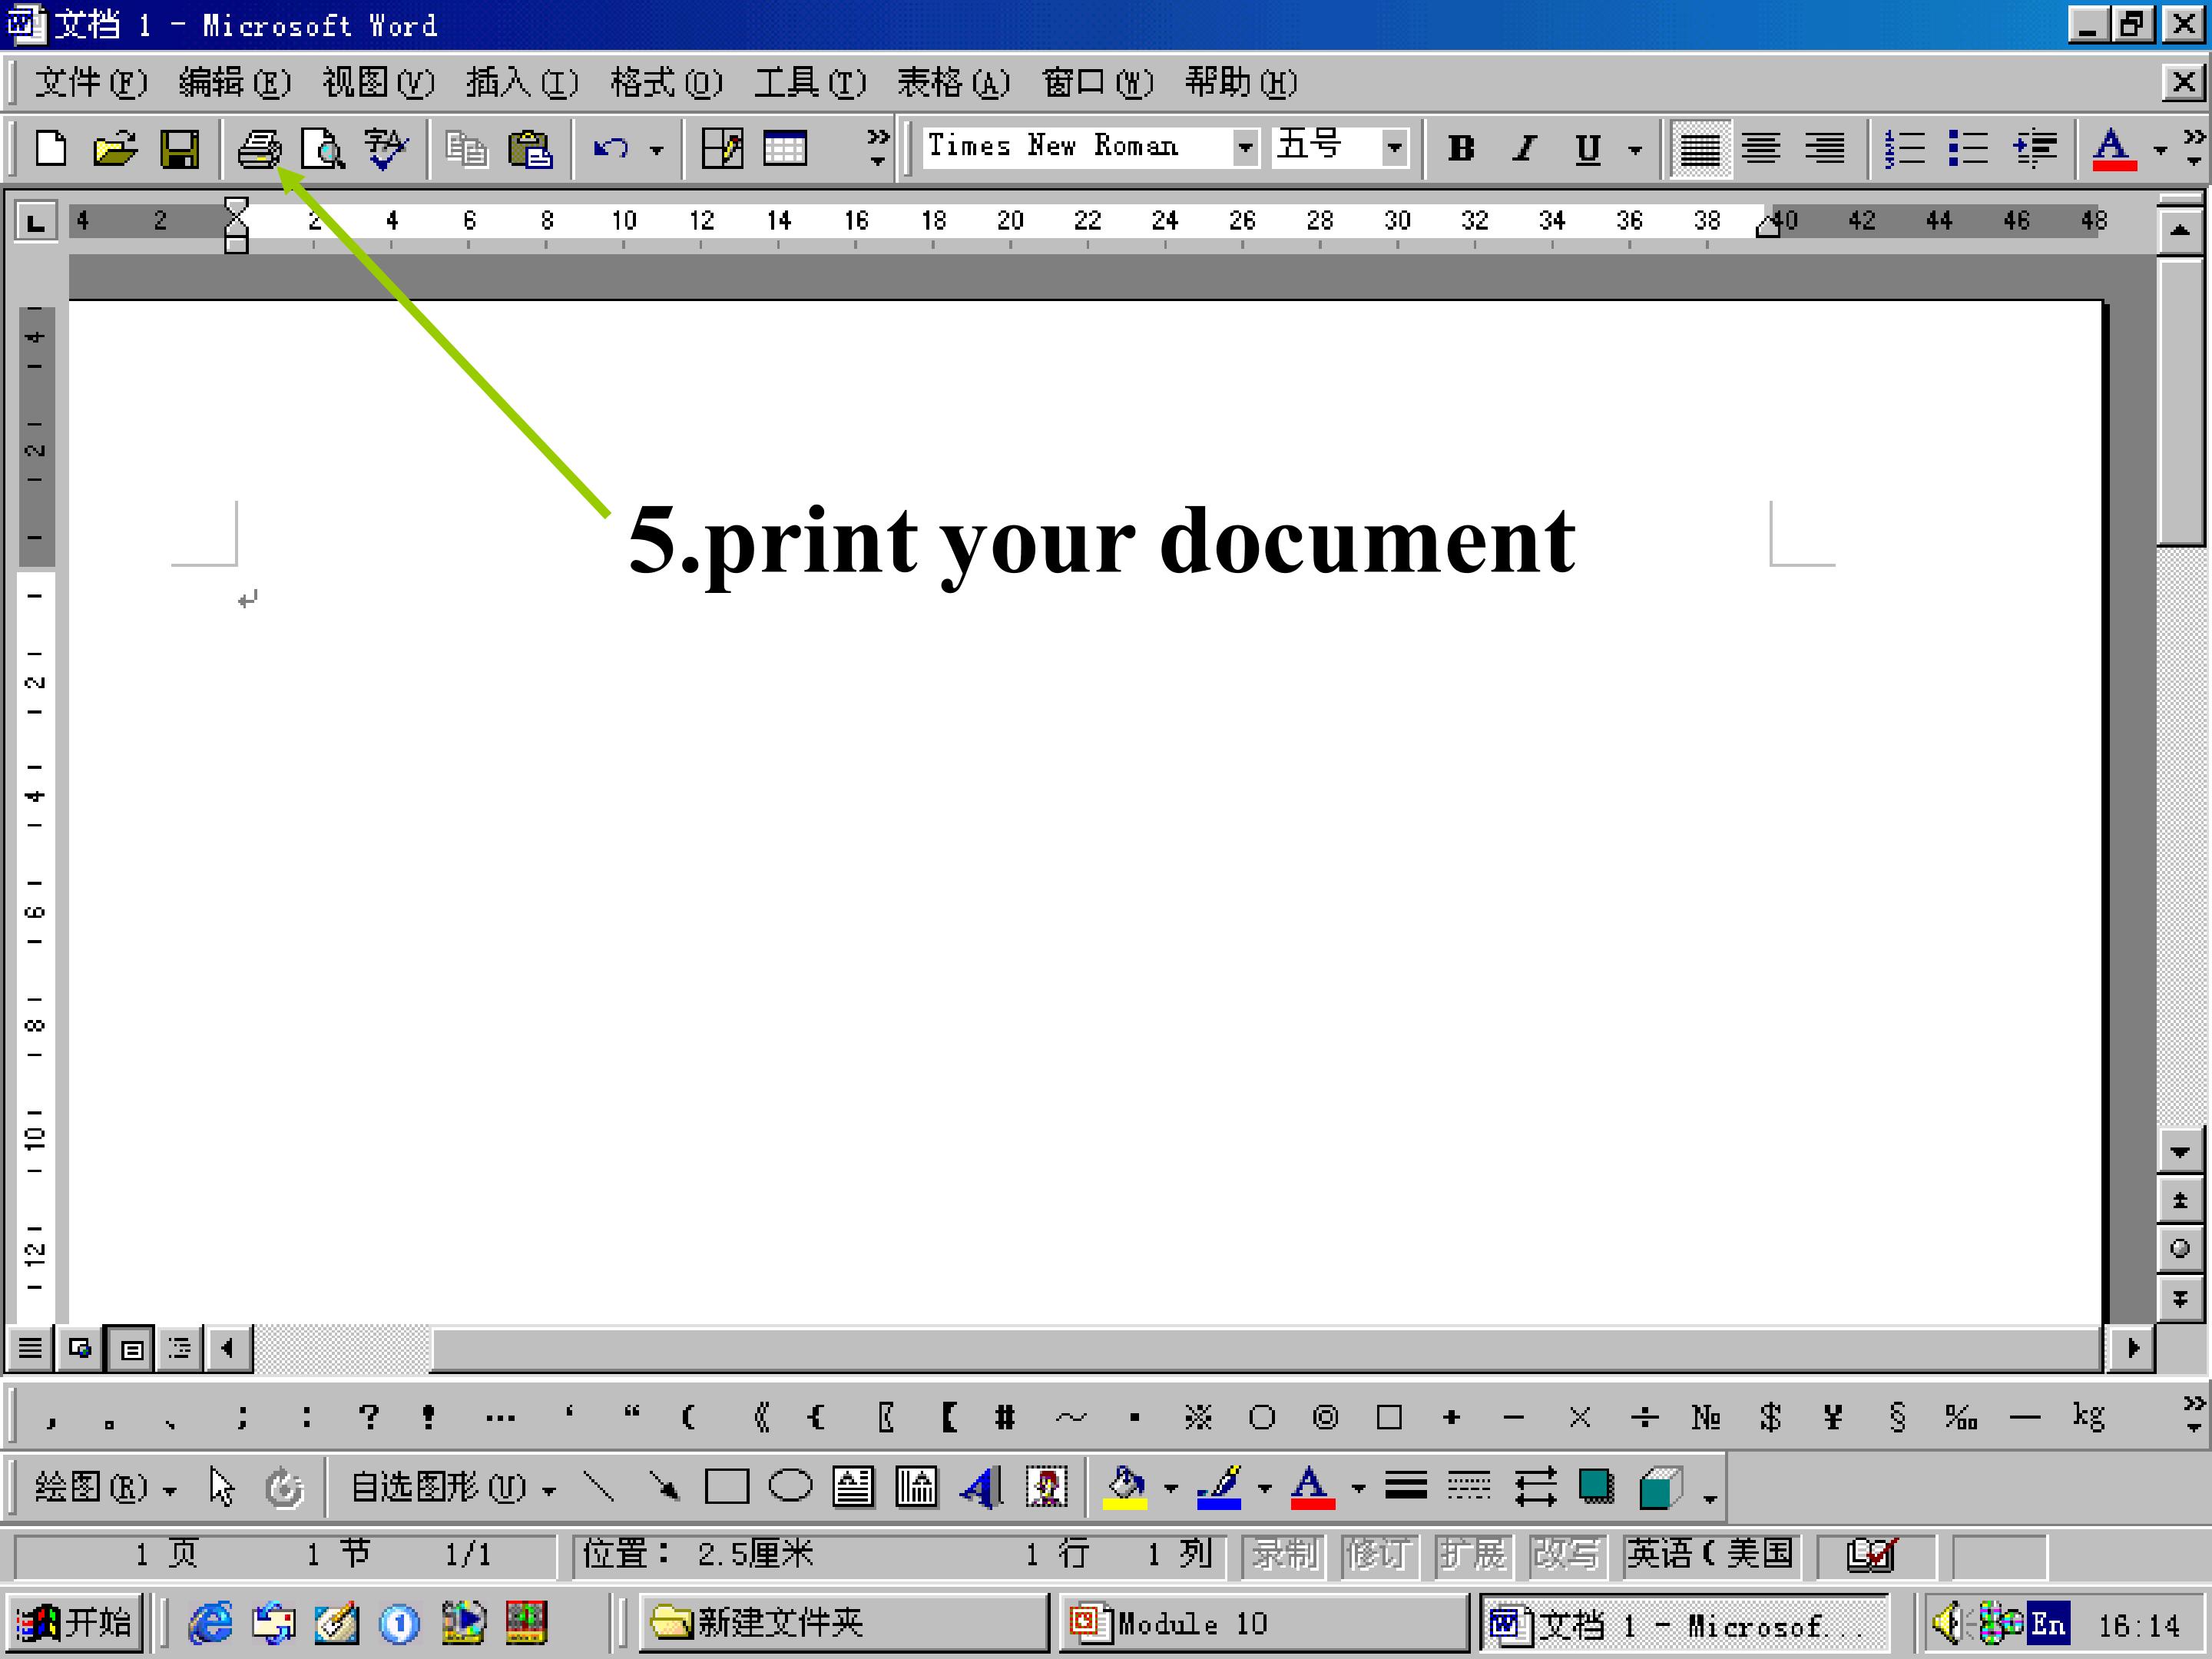The image size is (2212, 1659).
Task: Open the font size dropdown
Action: point(1394,148)
